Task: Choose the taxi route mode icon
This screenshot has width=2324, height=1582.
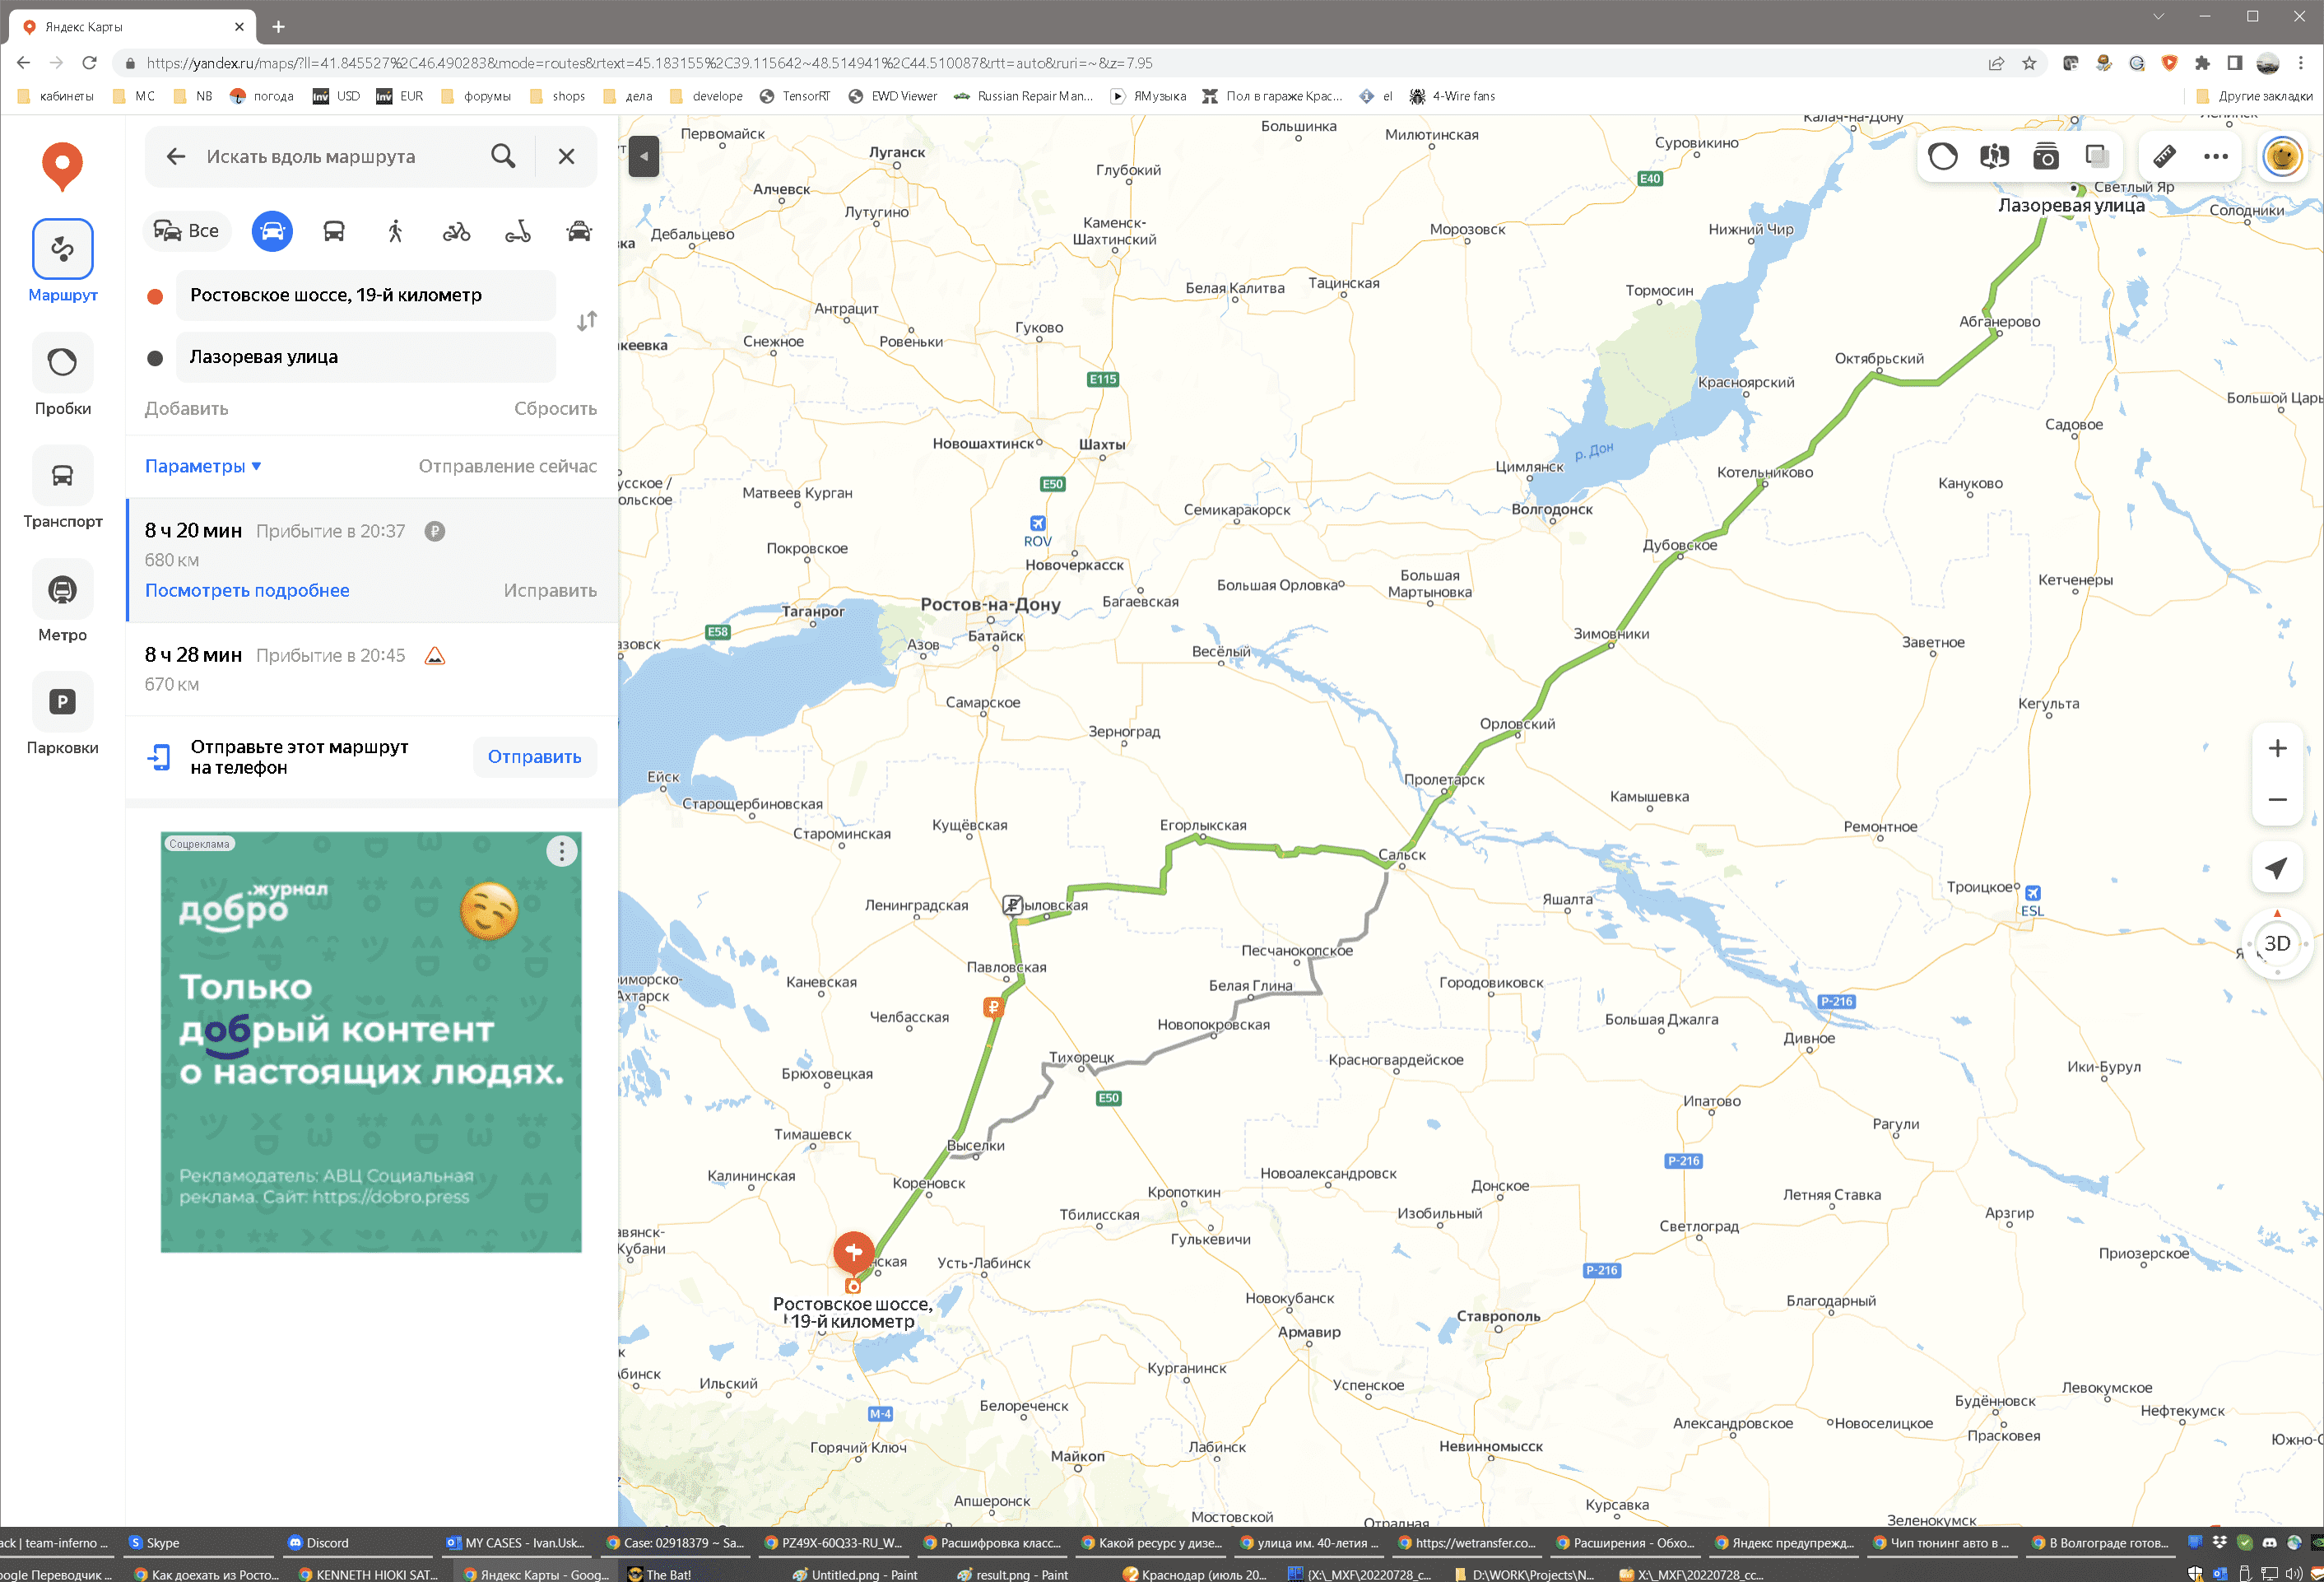Action: point(579,232)
